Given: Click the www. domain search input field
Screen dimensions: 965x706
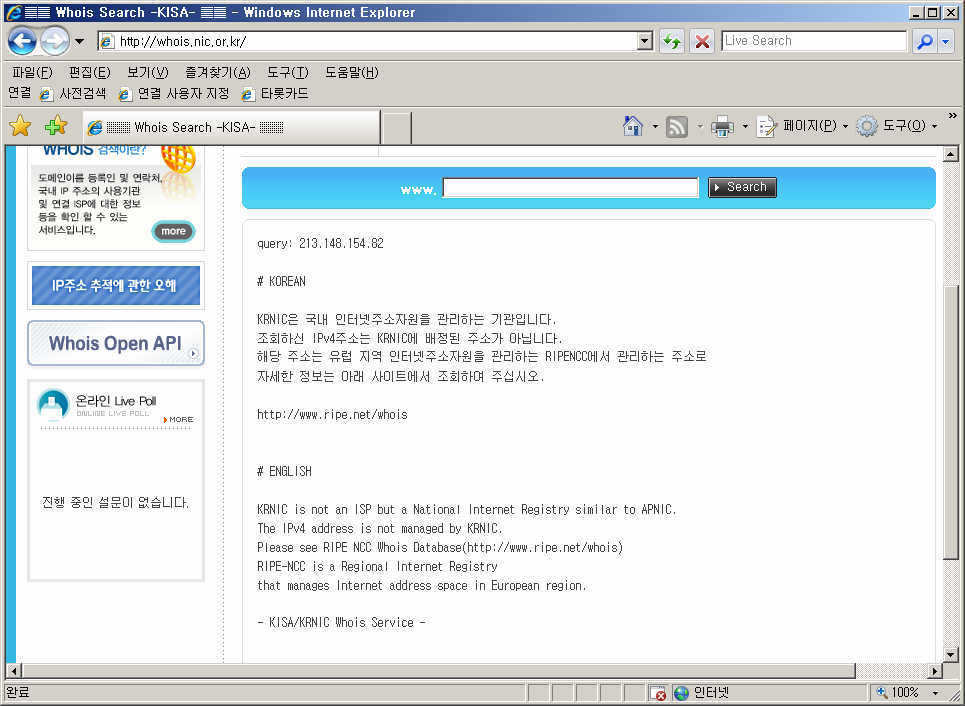Looking at the screenshot, I should pyautogui.click(x=571, y=188).
